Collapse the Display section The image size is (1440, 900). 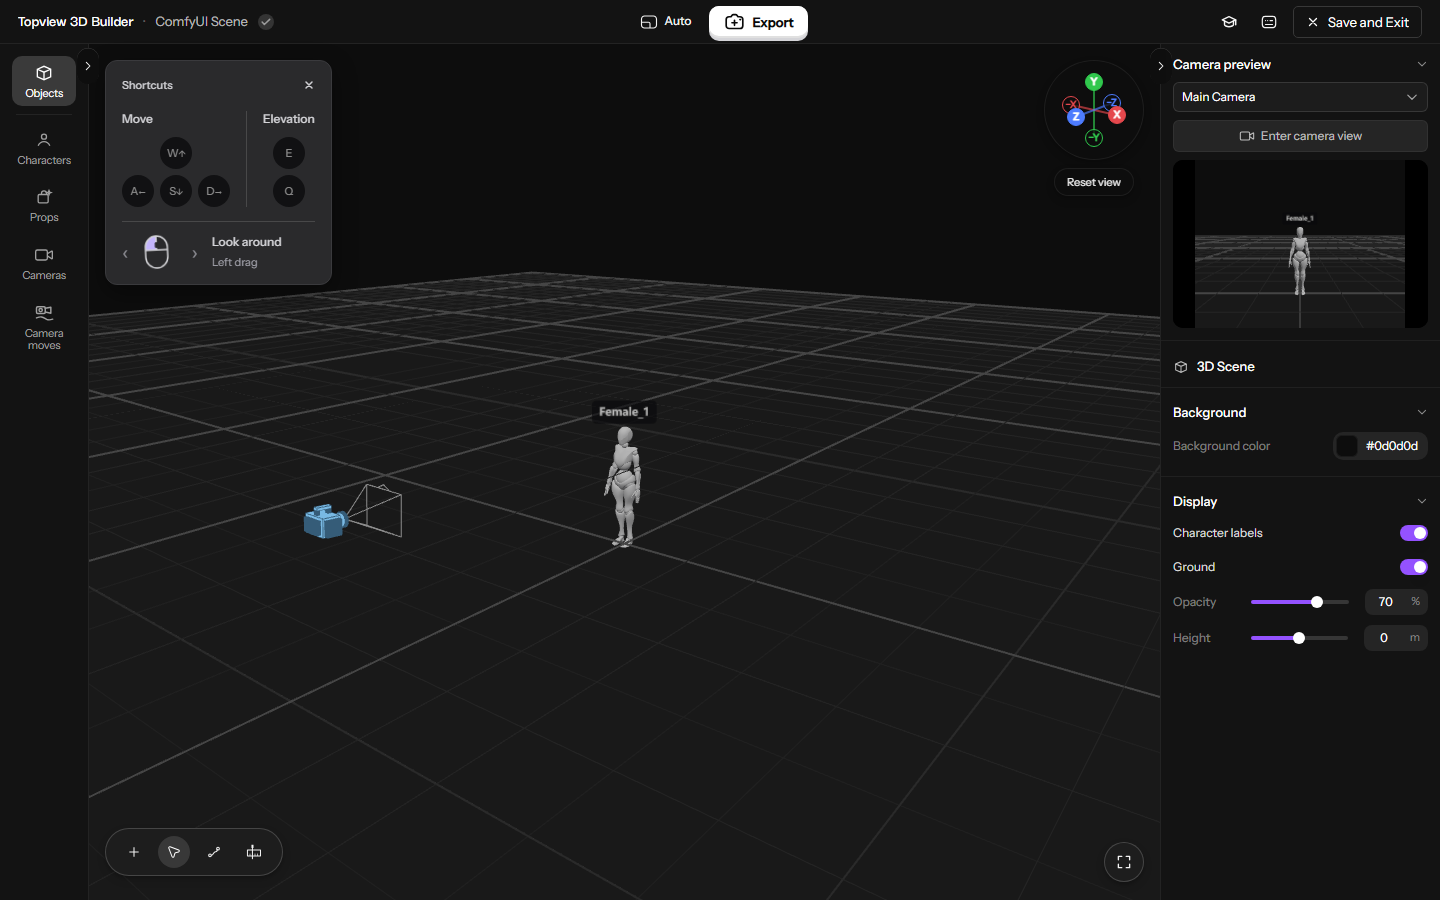(x=1422, y=501)
